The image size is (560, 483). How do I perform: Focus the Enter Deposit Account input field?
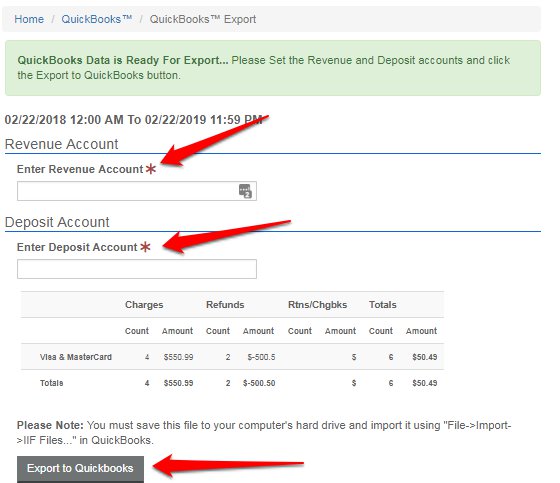pyautogui.click(x=137, y=269)
